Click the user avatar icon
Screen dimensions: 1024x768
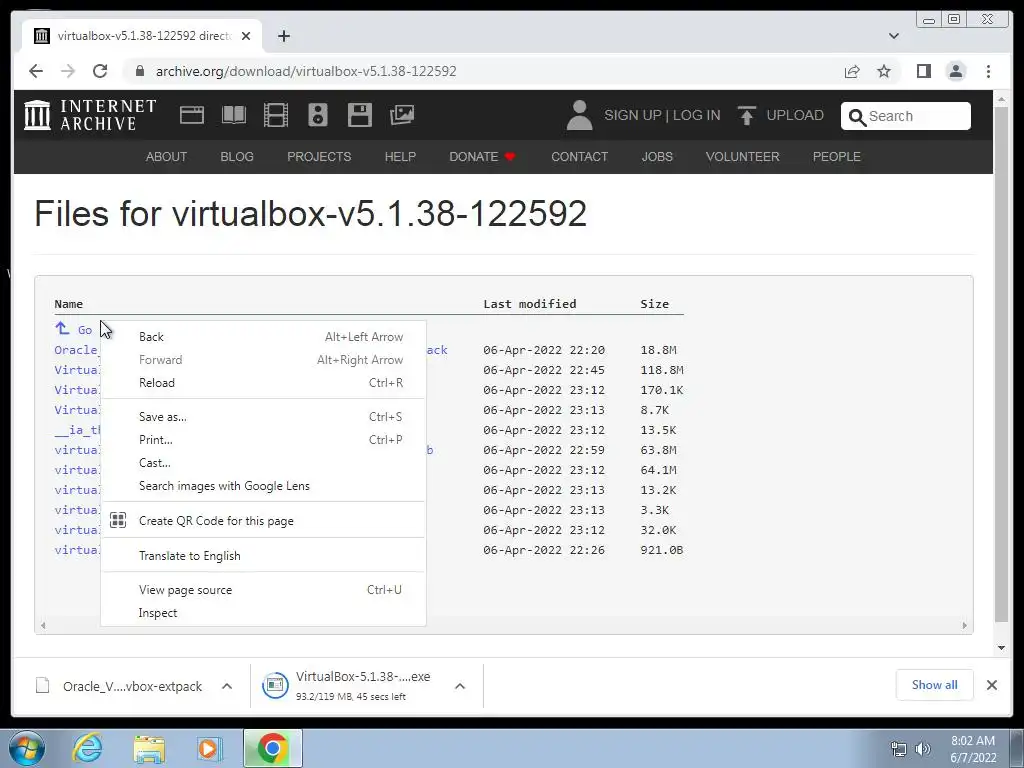(x=579, y=115)
